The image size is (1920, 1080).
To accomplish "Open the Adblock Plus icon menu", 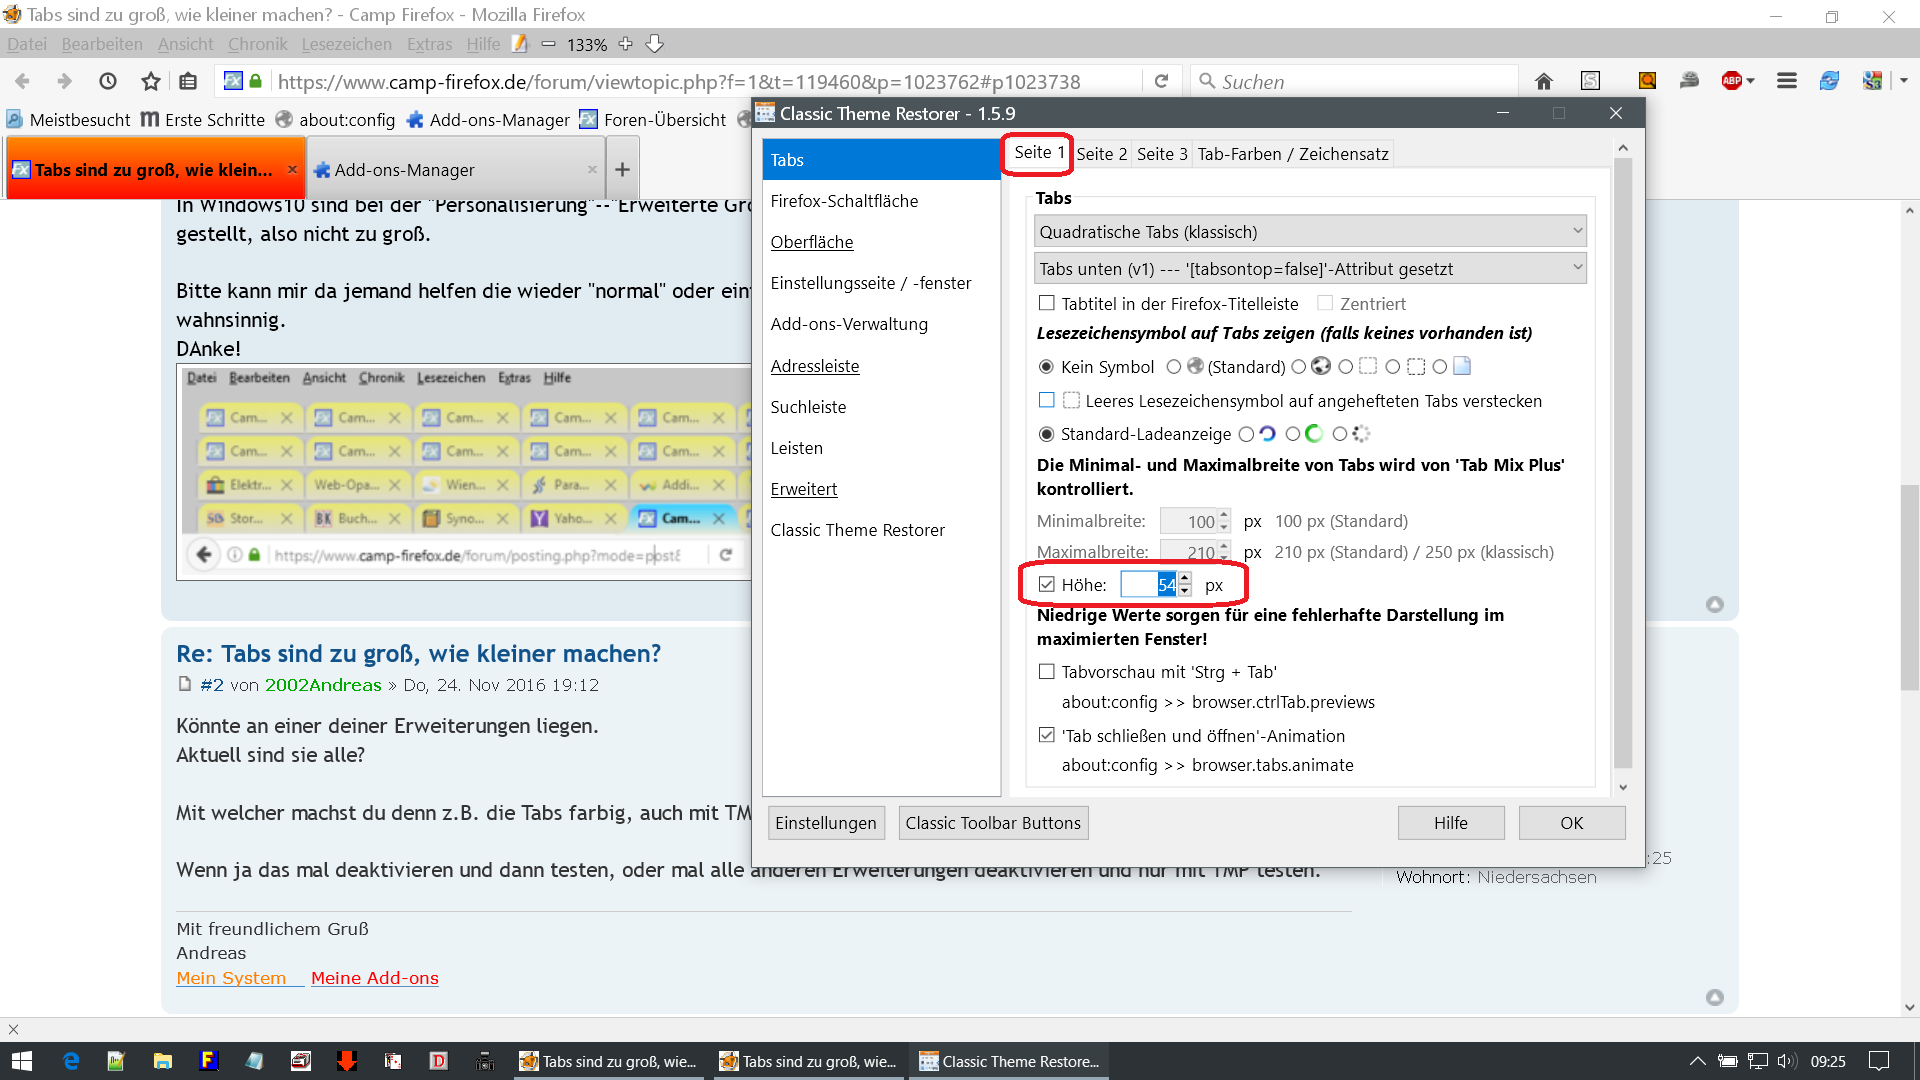I will coord(1738,81).
